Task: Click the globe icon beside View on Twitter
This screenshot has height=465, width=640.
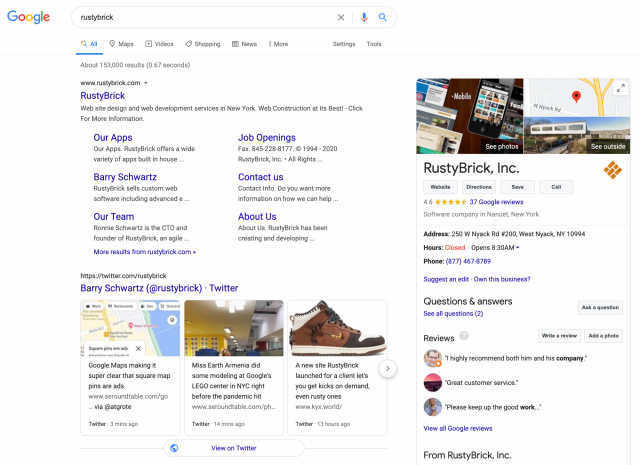Action: pos(174,448)
